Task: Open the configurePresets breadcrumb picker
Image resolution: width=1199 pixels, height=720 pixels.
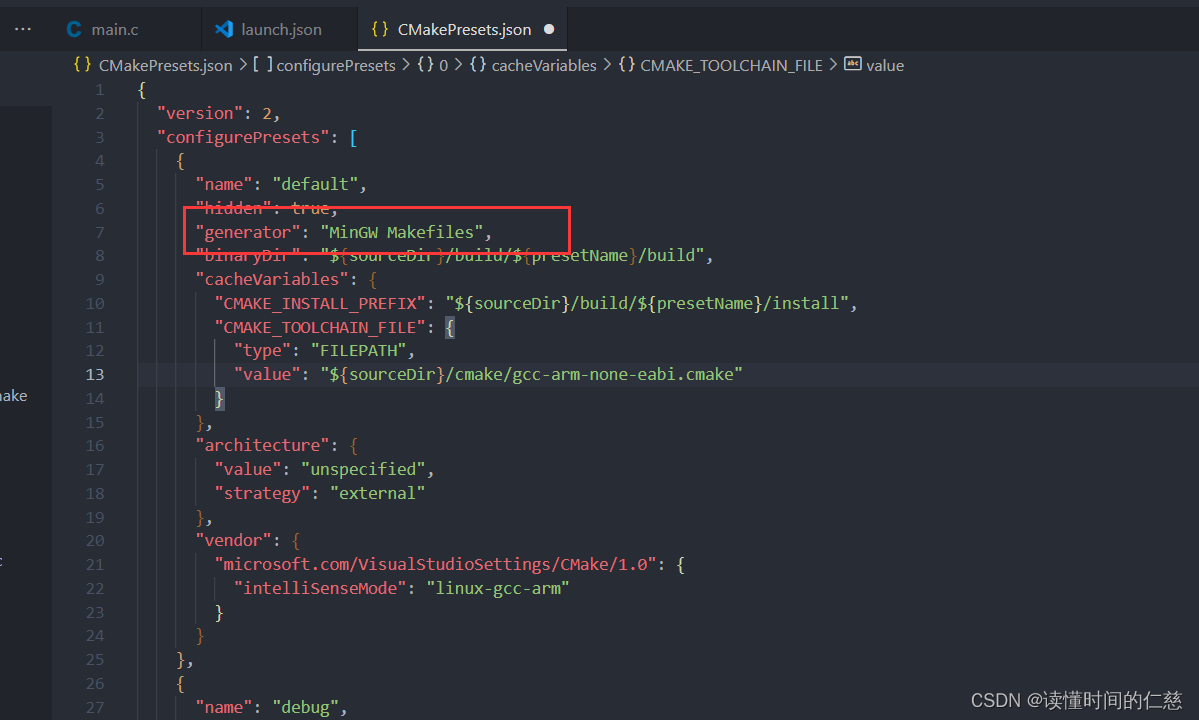Action: pos(335,65)
